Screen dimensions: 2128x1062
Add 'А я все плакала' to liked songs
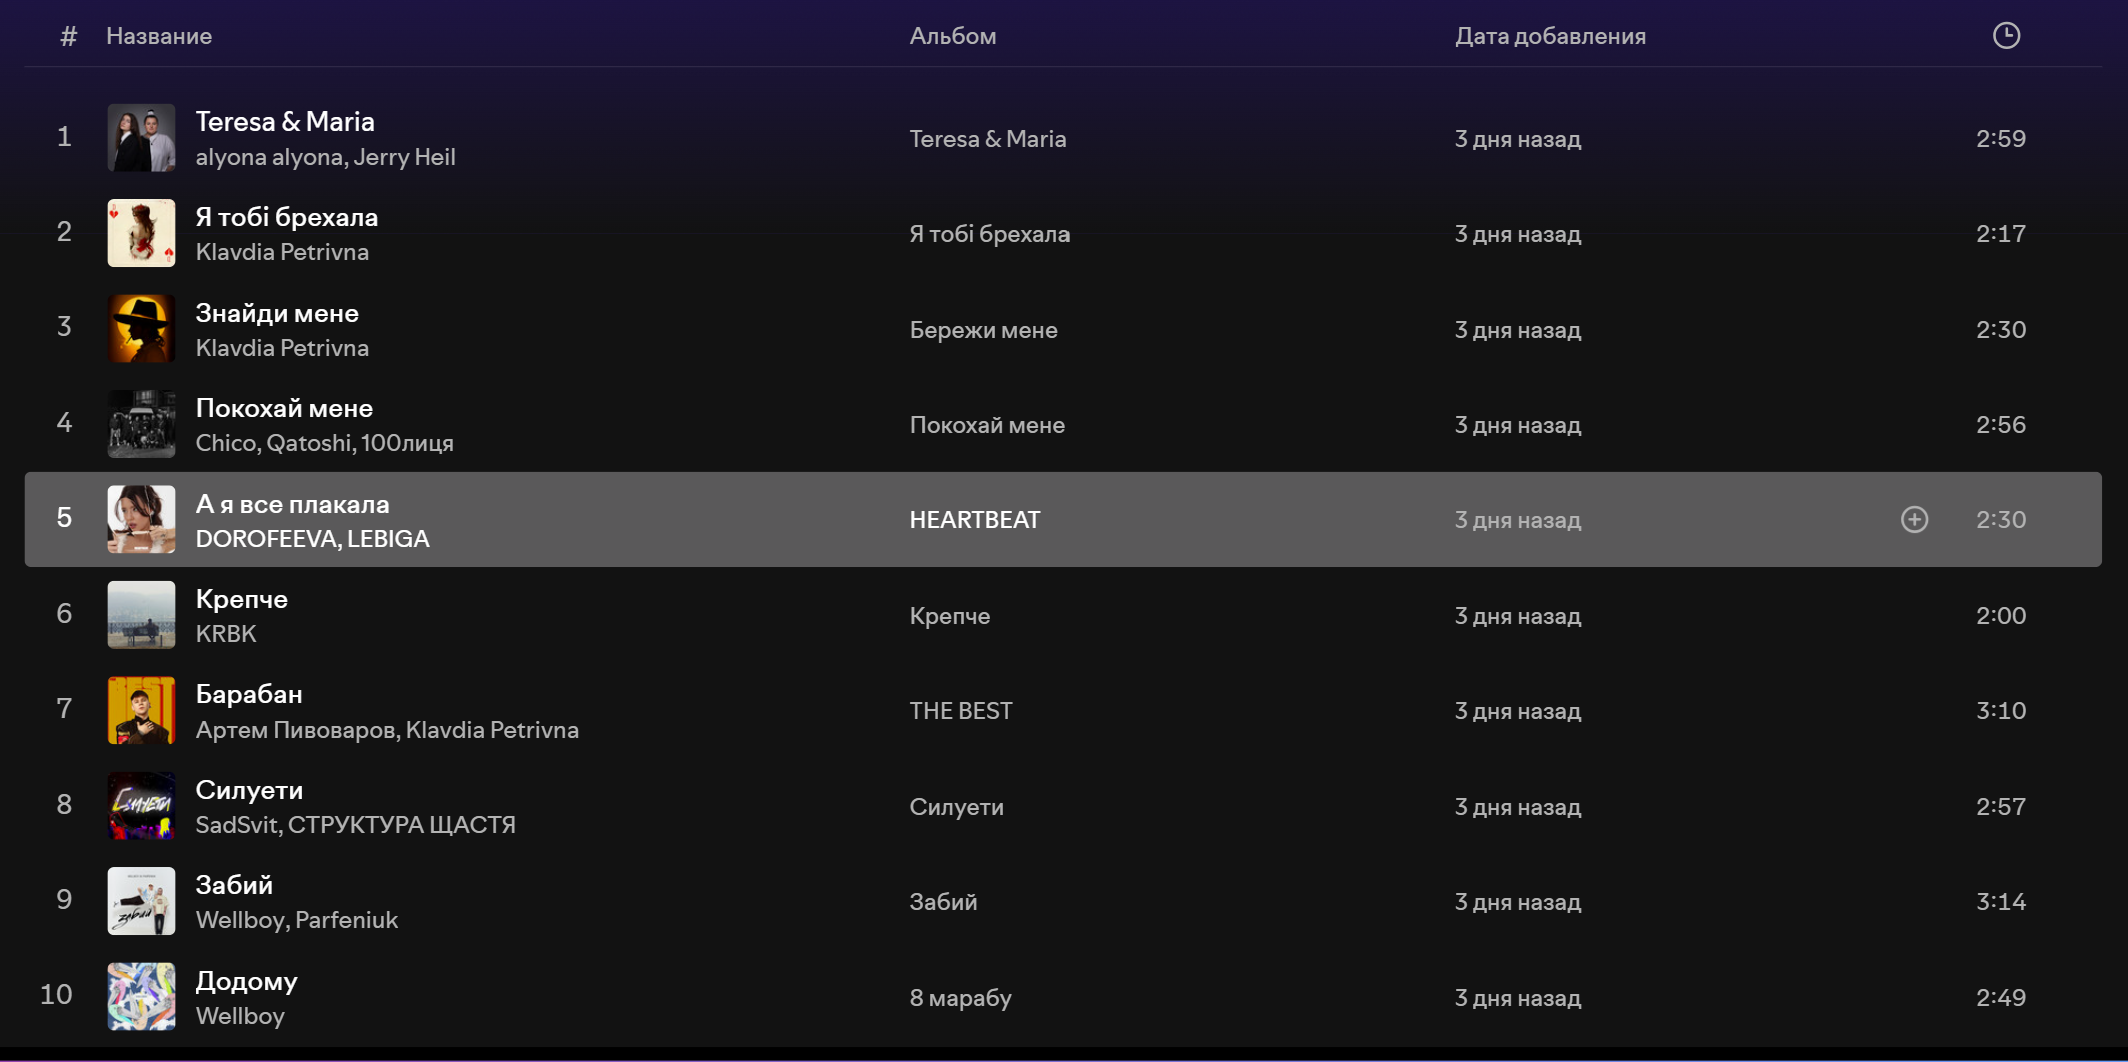coord(1914,520)
